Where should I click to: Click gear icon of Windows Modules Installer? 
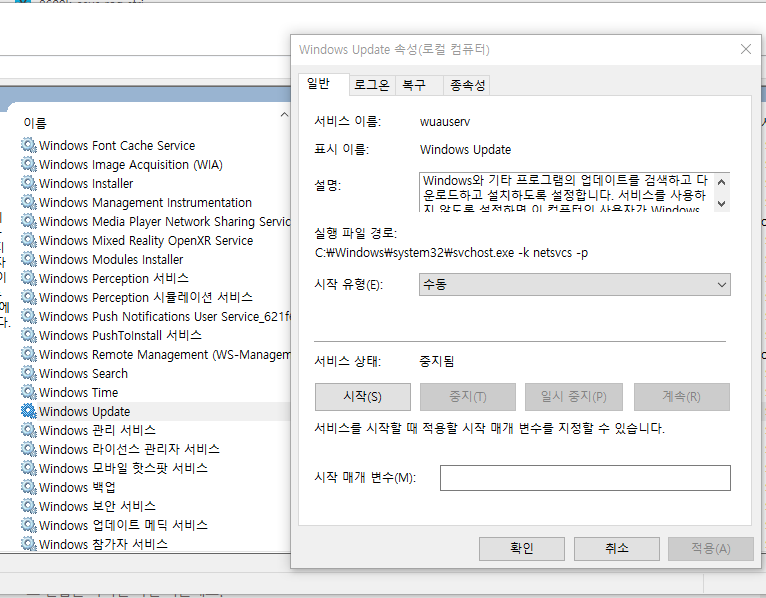pos(28,259)
